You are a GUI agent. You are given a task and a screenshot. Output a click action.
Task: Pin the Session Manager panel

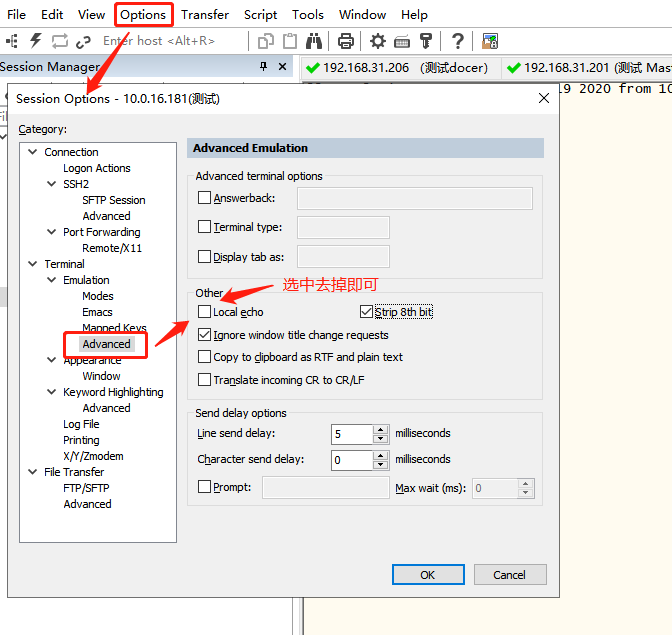tap(263, 66)
